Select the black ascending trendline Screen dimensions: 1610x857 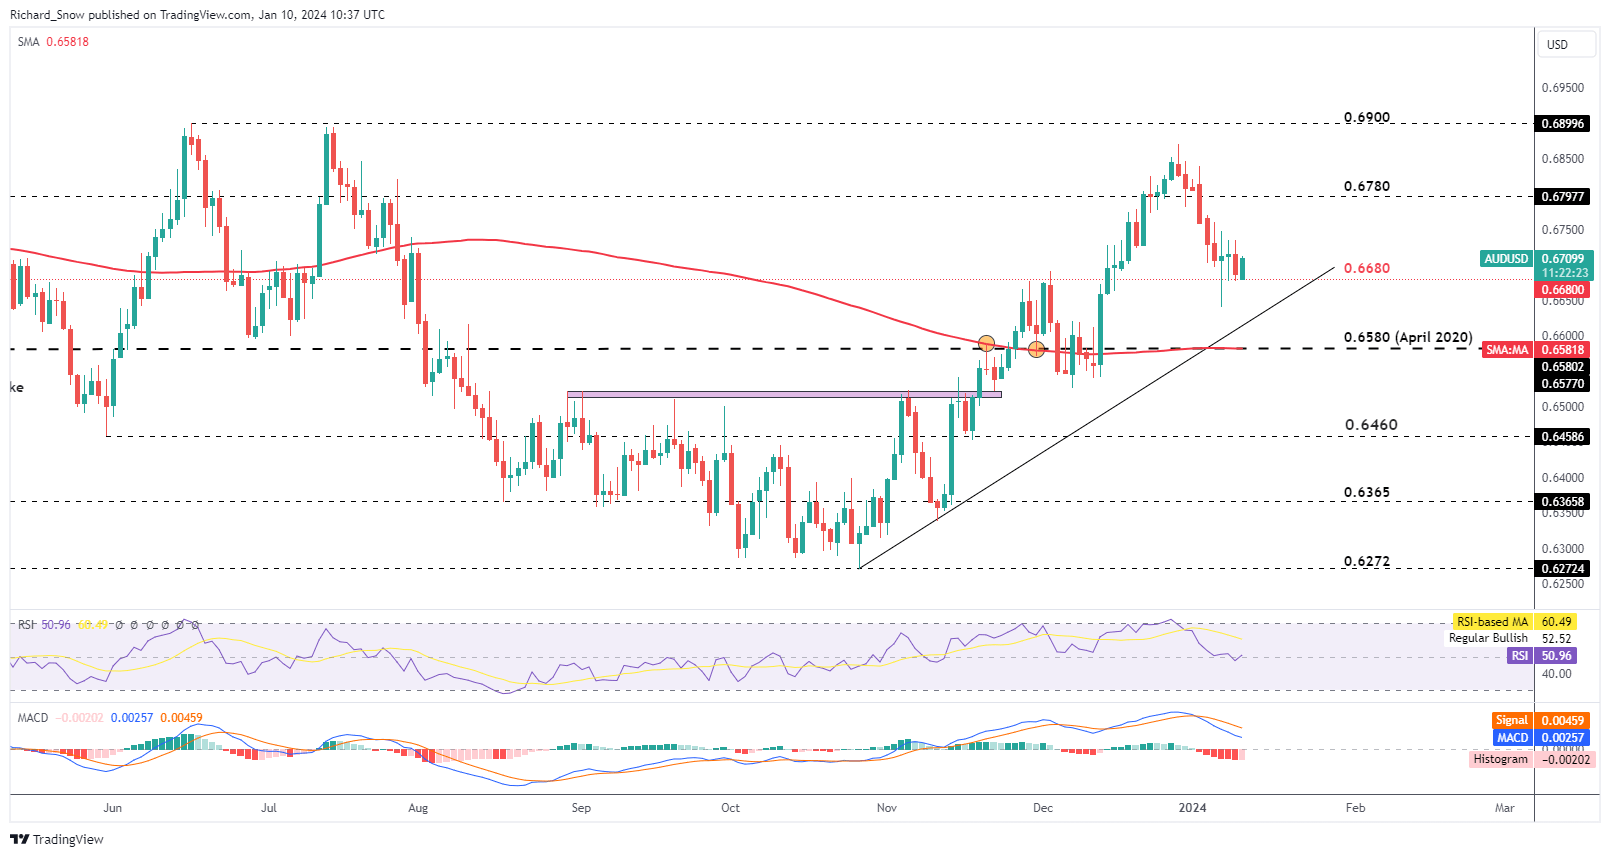click(1096, 417)
